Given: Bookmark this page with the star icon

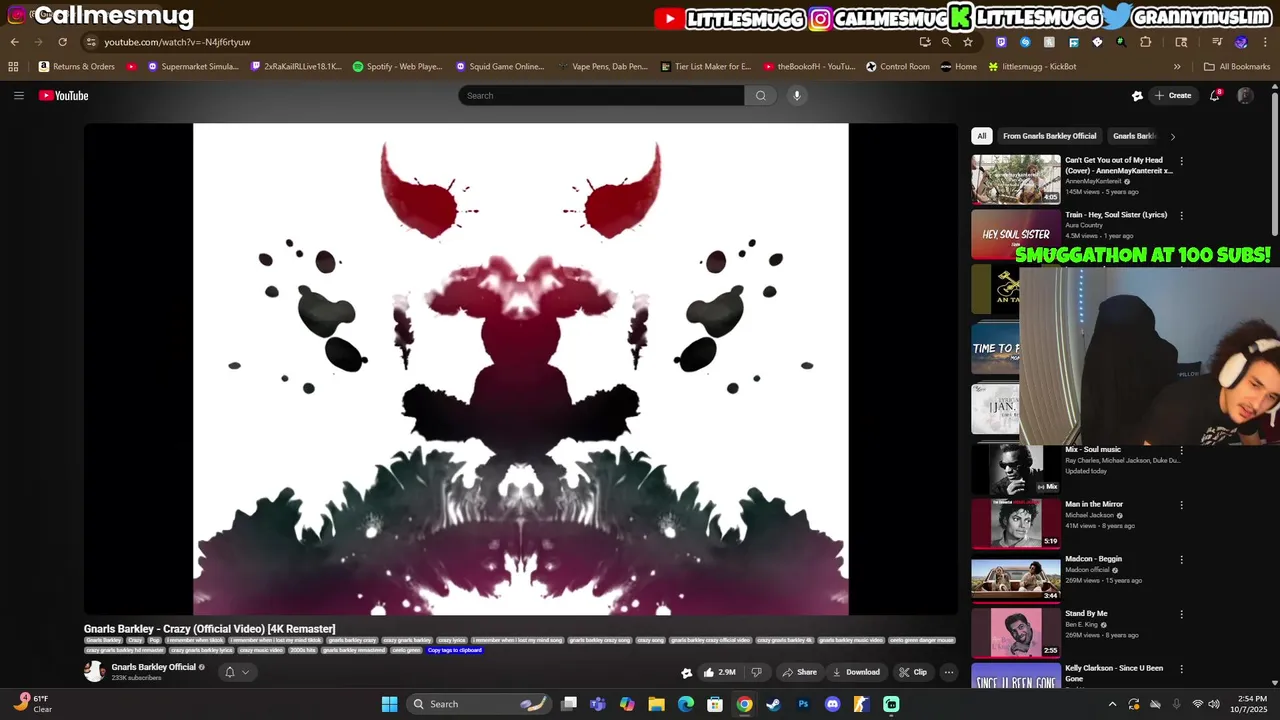Looking at the screenshot, I should click(x=968, y=42).
